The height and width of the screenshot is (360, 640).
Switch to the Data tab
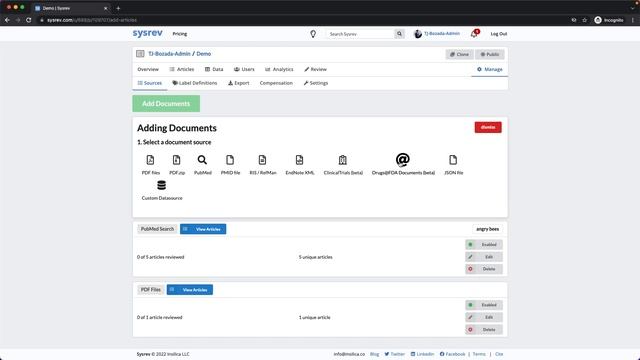214,69
